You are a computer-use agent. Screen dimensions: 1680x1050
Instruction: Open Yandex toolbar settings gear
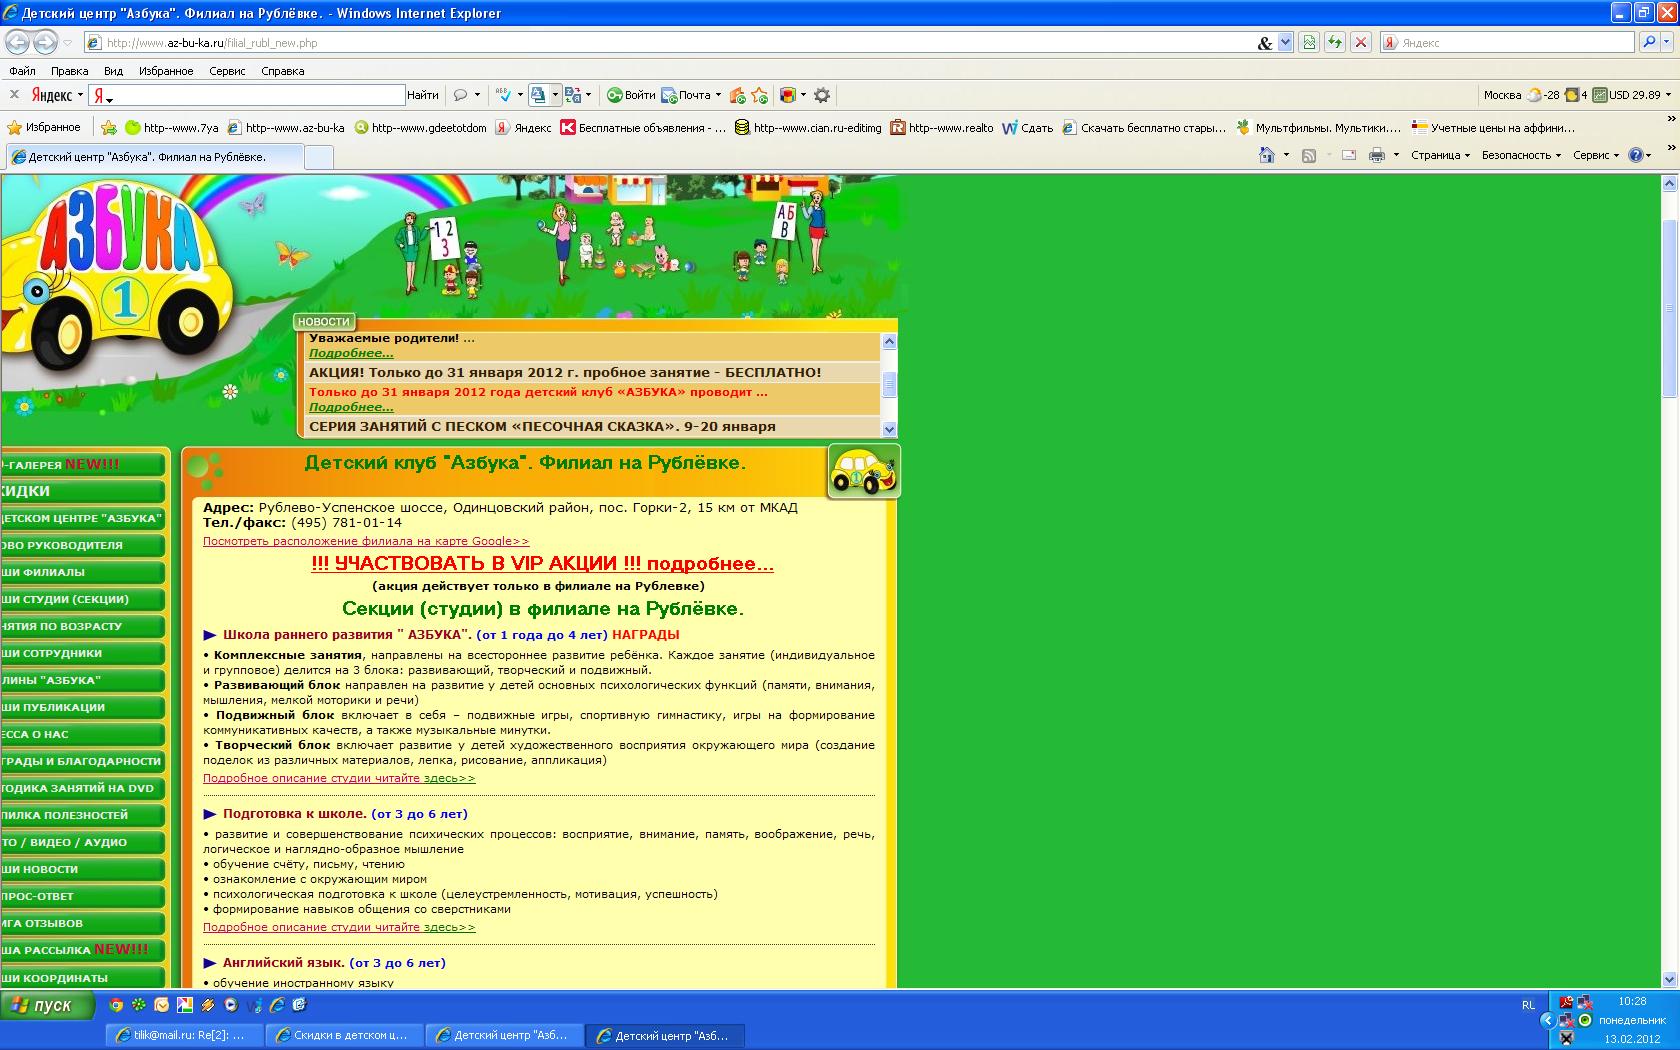[x=822, y=95]
